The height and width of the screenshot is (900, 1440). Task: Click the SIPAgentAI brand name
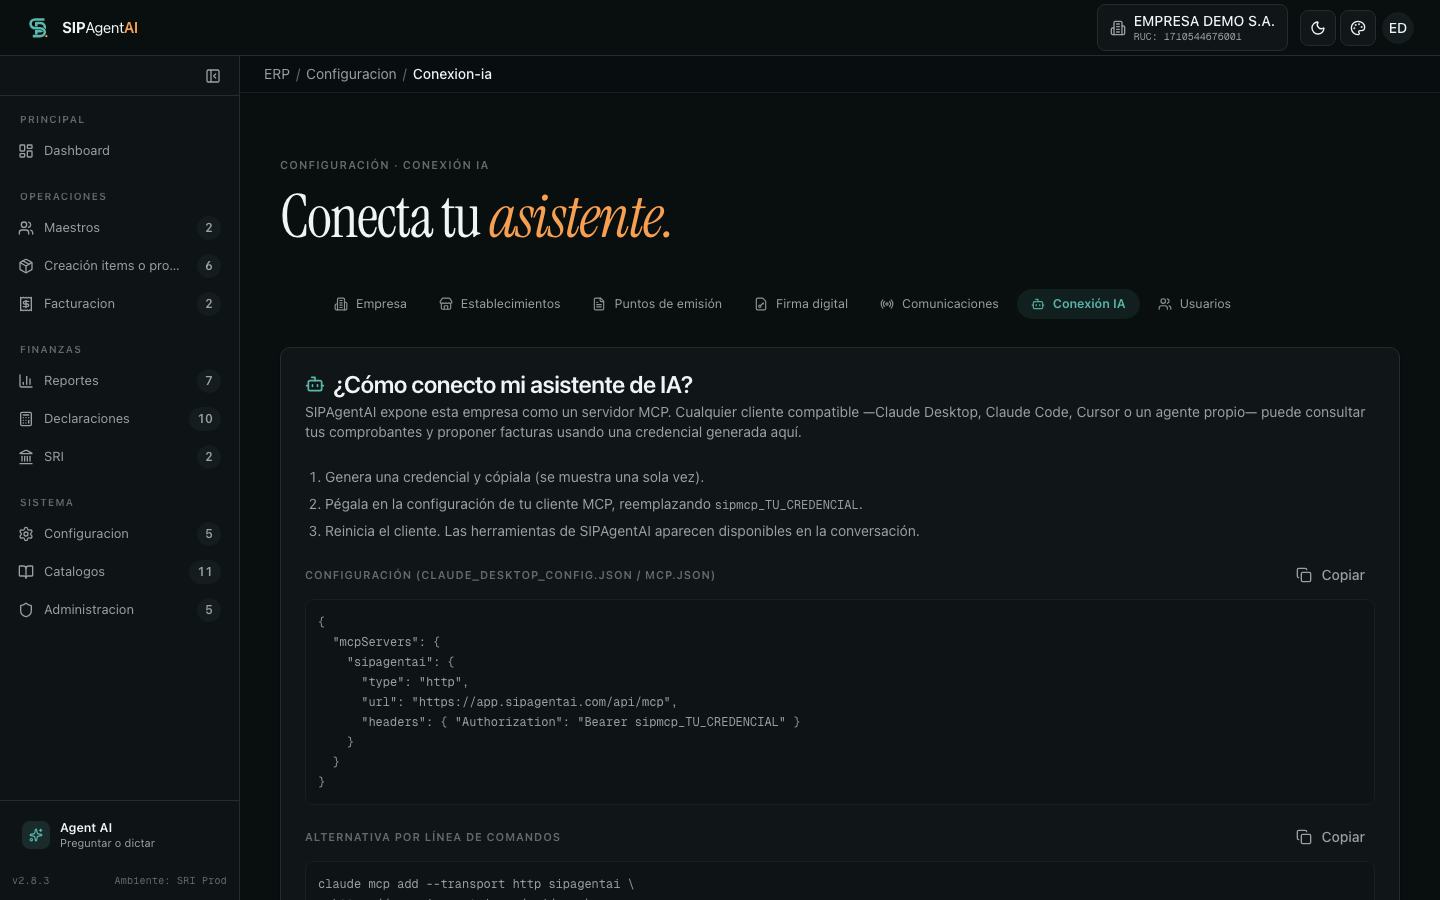point(100,28)
